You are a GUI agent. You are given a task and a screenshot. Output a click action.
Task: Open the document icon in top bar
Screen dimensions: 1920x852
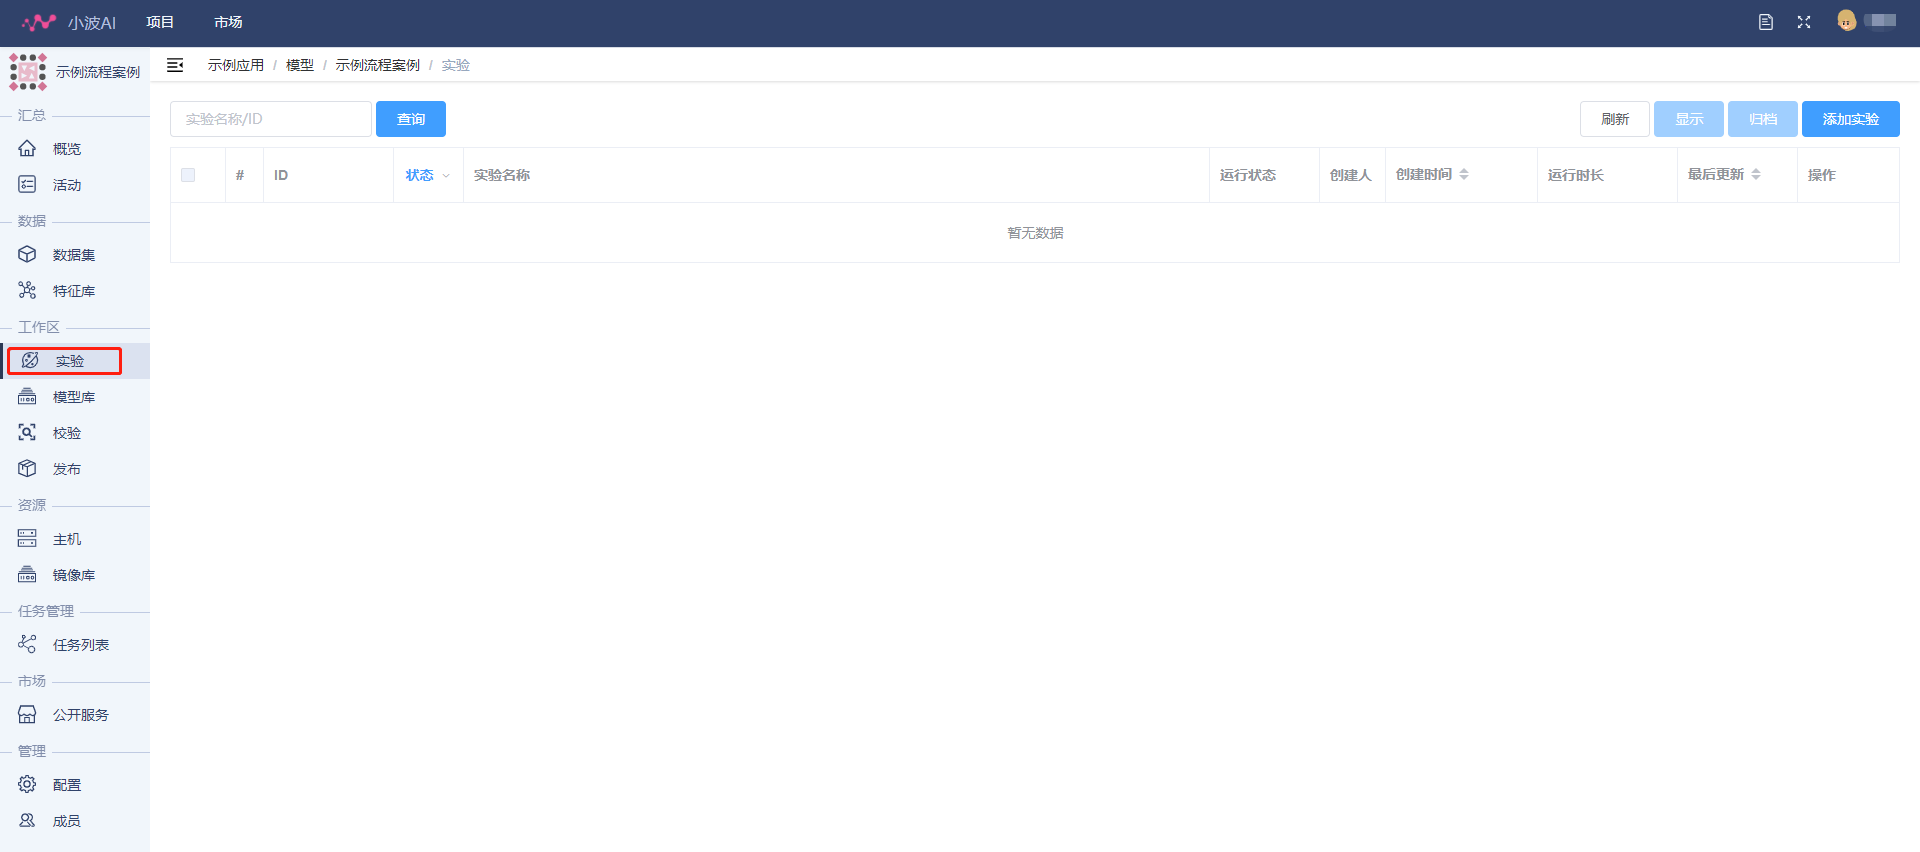pos(1766,22)
